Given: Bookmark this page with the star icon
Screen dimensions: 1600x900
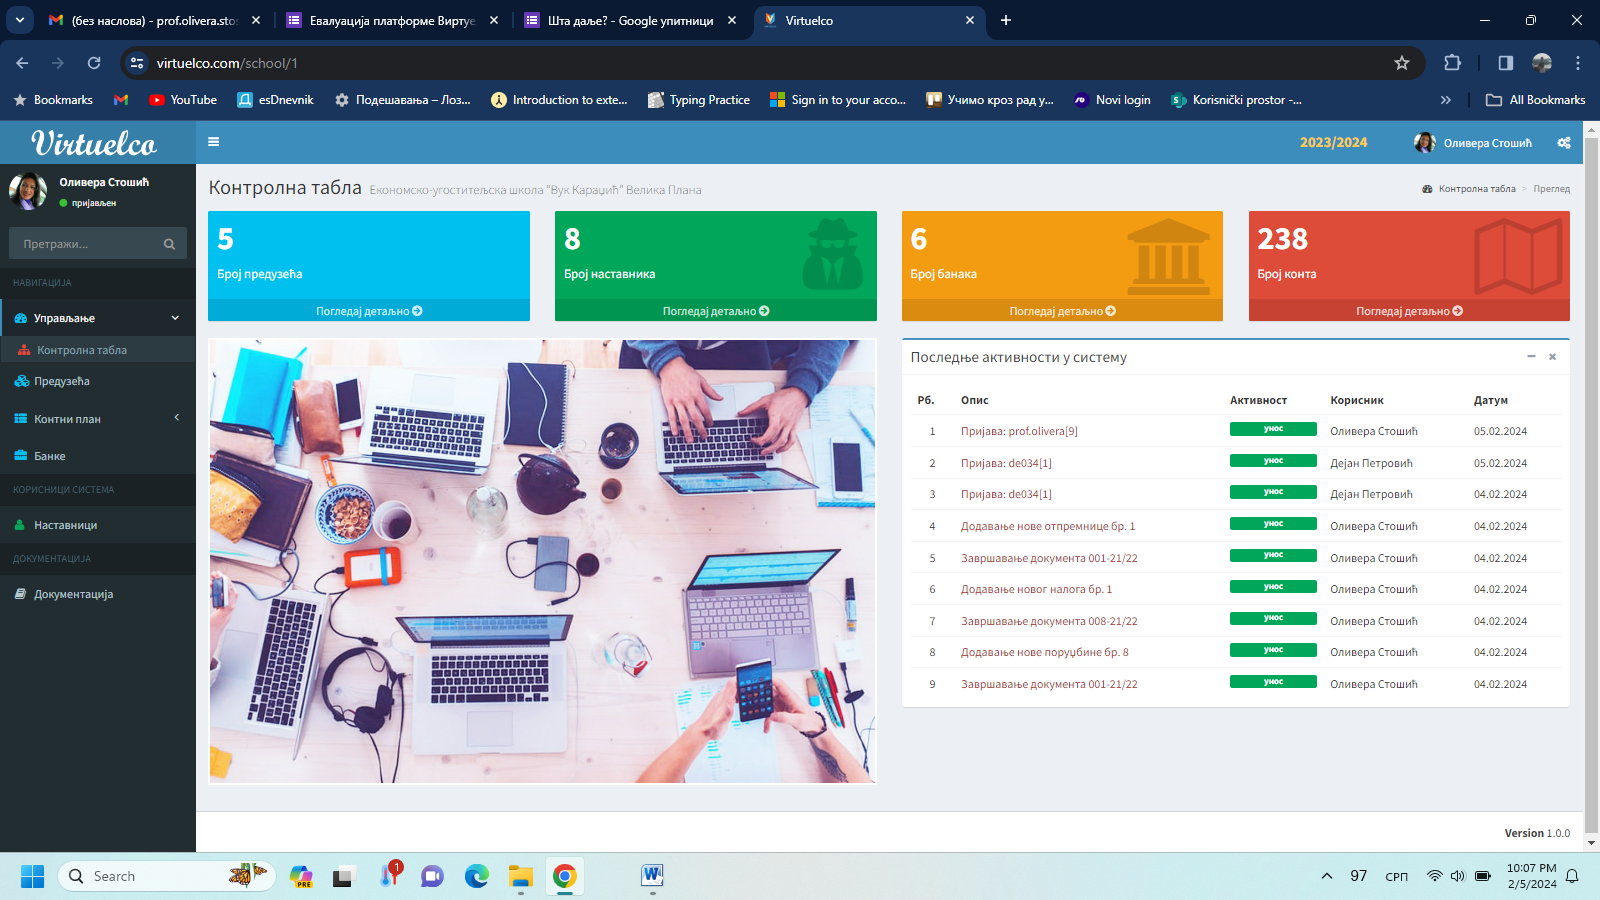Looking at the screenshot, I should 1402,63.
